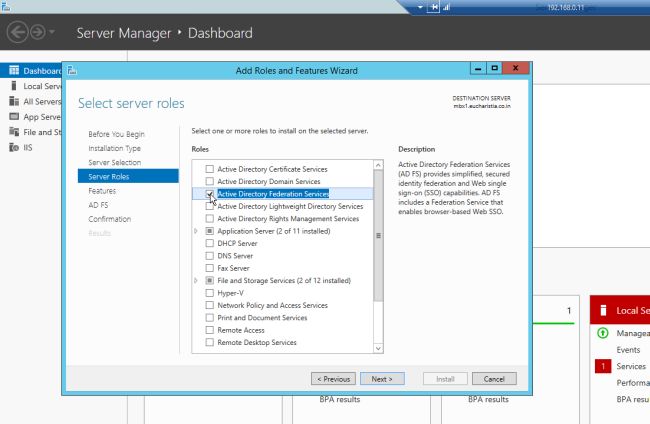Screen dimensions: 650x424
Task: Close the Add Roles wizard
Action: coord(515,69)
